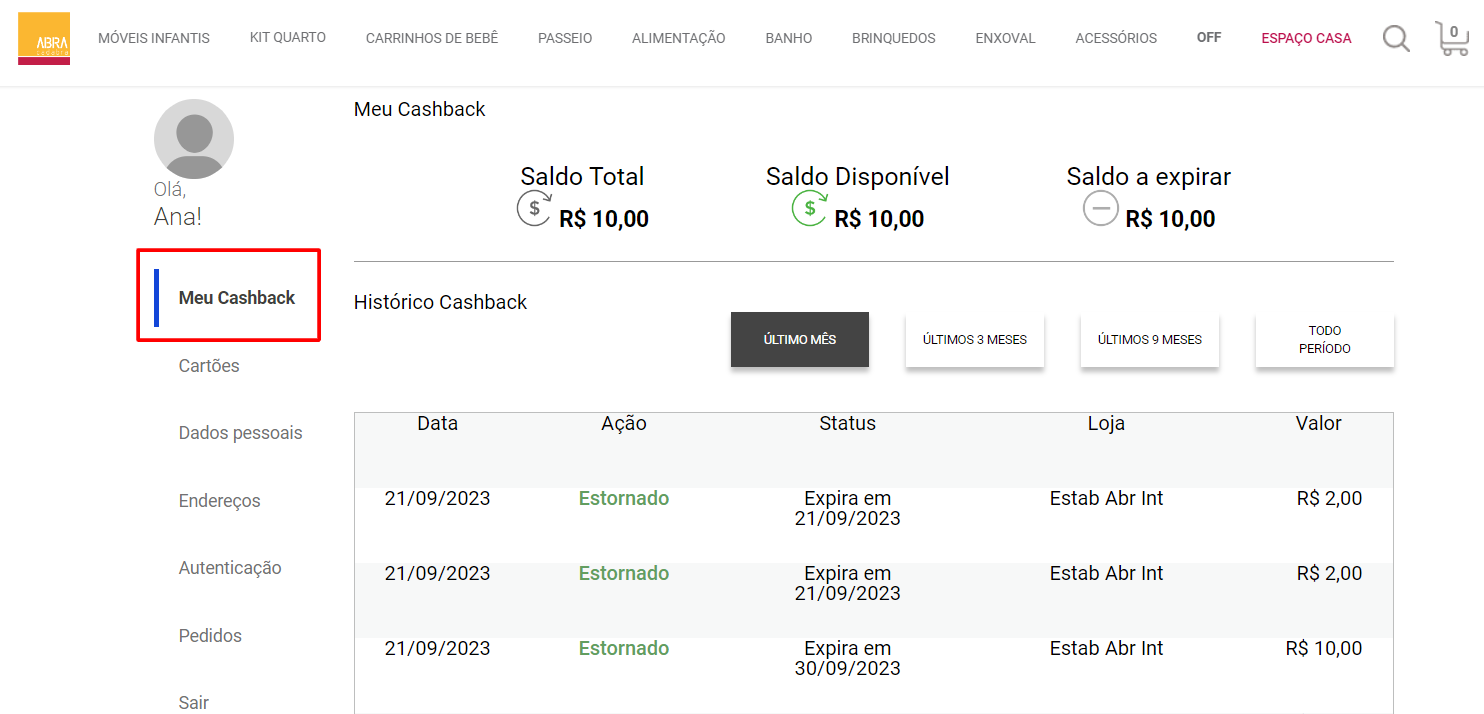Click the Saldo Total dollar icon

tap(533, 208)
